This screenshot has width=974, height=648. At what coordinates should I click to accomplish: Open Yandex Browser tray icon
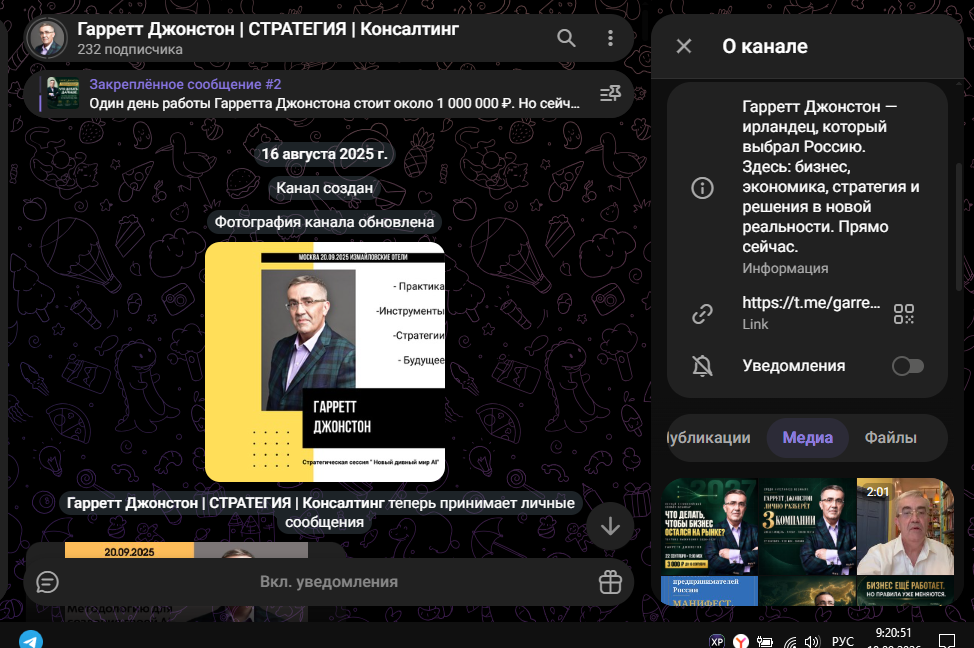740,641
